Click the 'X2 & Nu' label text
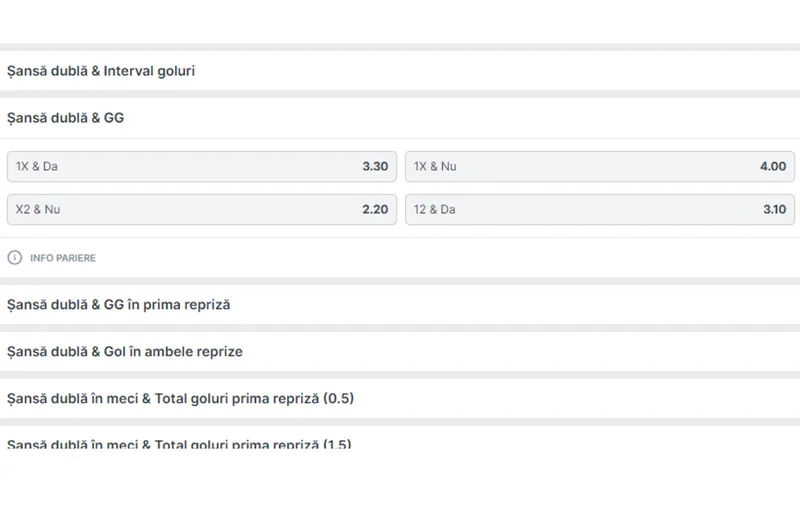This screenshot has width=800, height=531. pyautogui.click(x=38, y=210)
